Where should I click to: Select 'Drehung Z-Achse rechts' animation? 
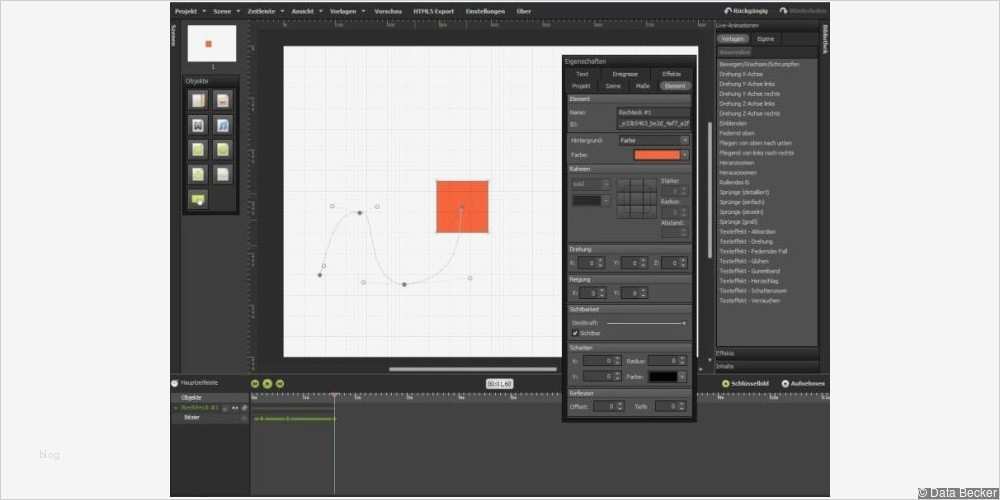tap(749, 114)
